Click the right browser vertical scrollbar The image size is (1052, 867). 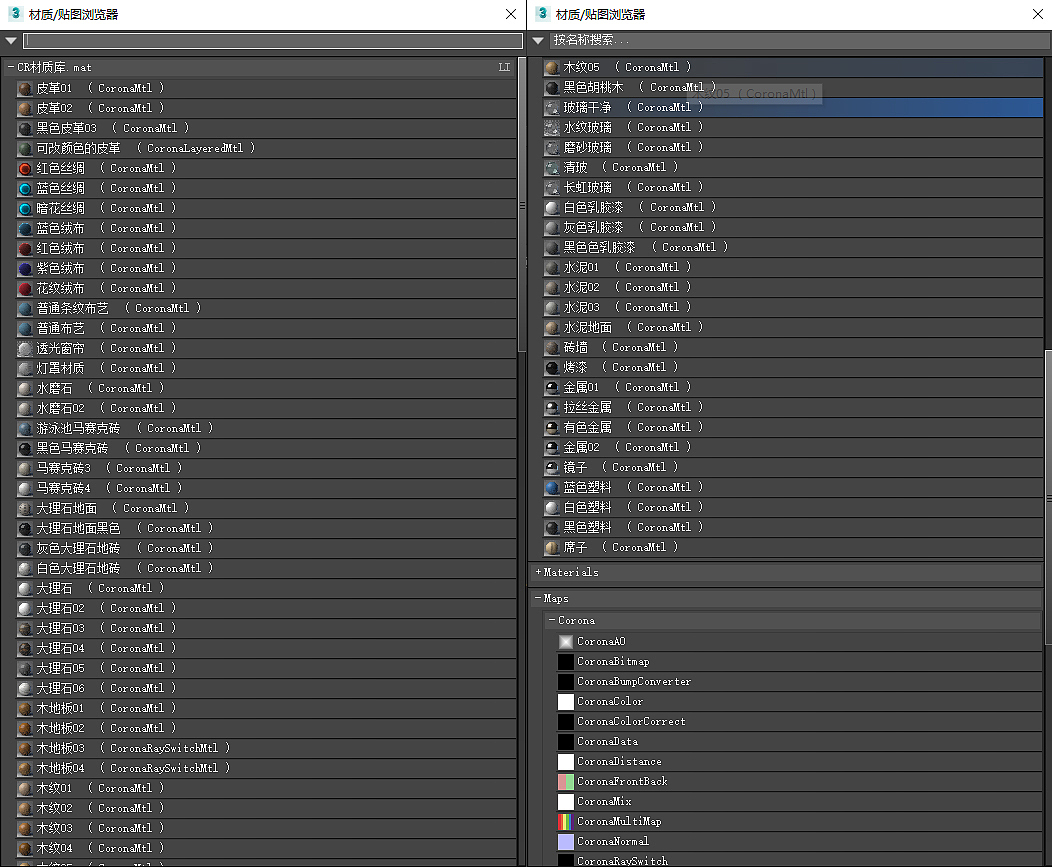pyautogui.click(x=1048, y=498)
